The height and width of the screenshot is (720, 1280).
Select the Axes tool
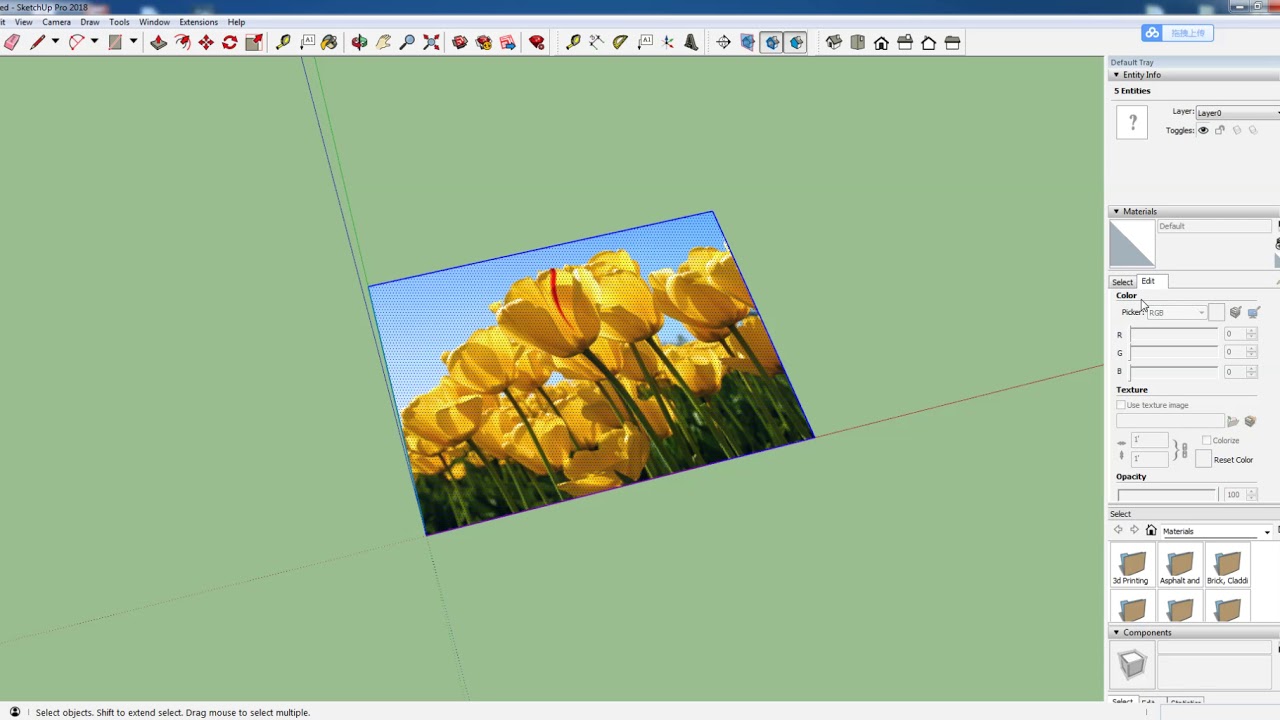coord(668,42)
